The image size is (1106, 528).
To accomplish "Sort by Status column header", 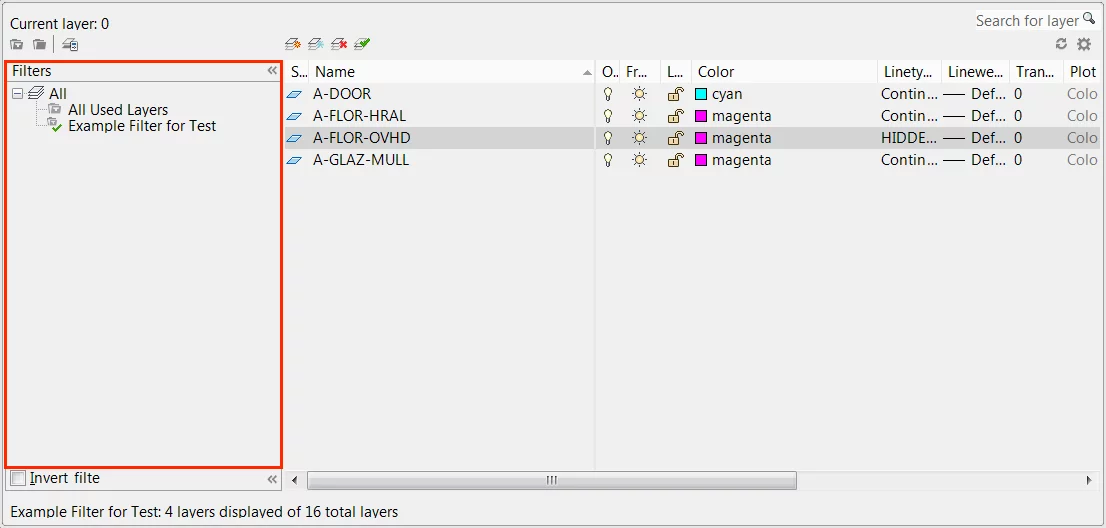I will 298,72.
